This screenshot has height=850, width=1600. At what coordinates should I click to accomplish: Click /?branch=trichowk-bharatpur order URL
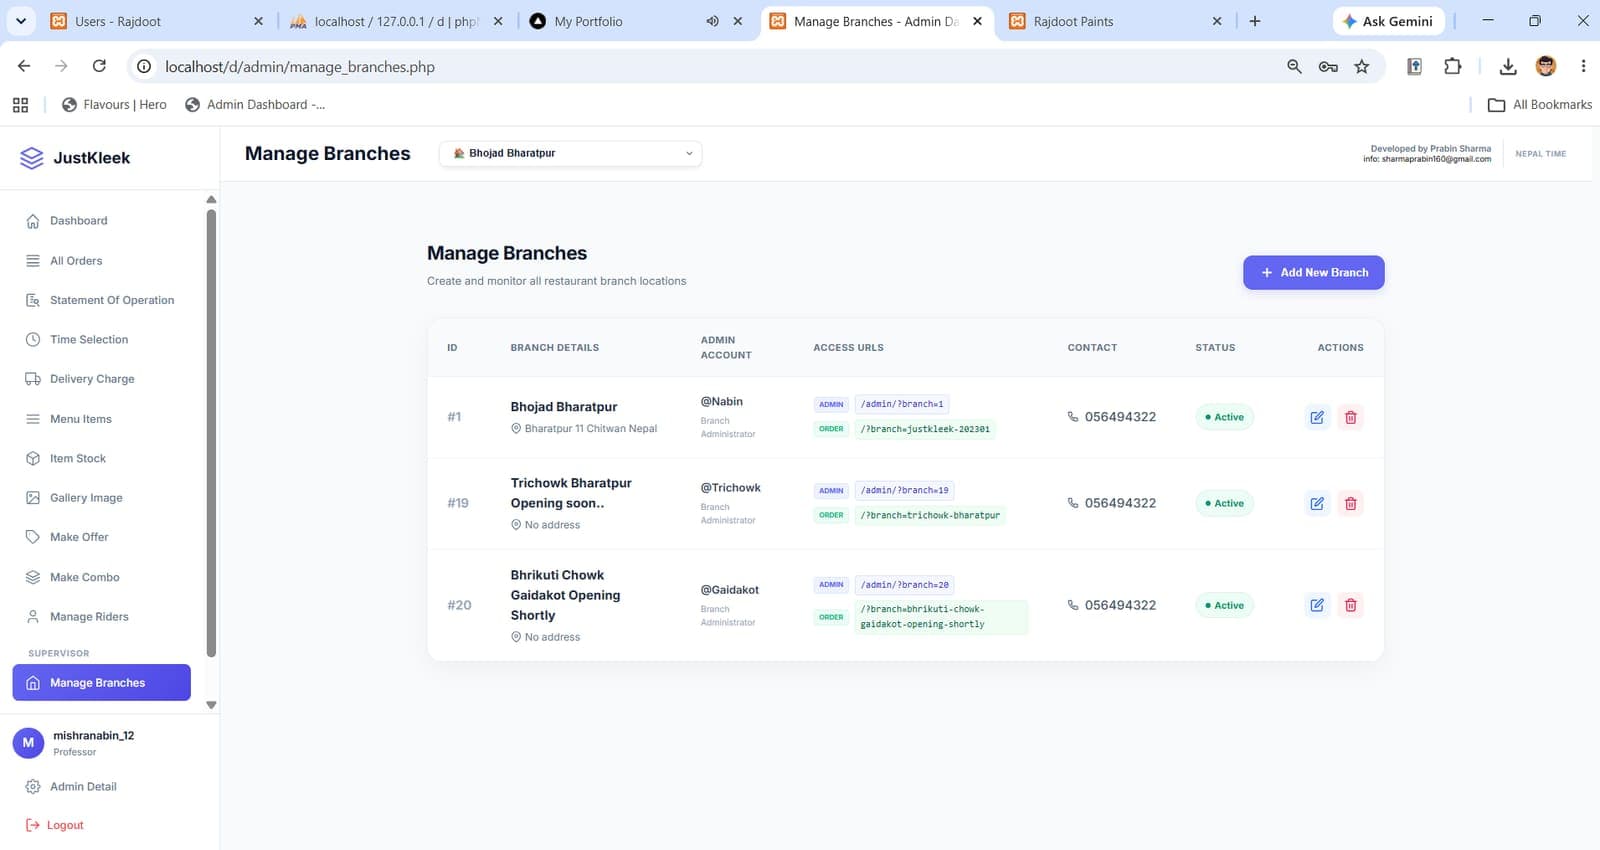point(930,515)
